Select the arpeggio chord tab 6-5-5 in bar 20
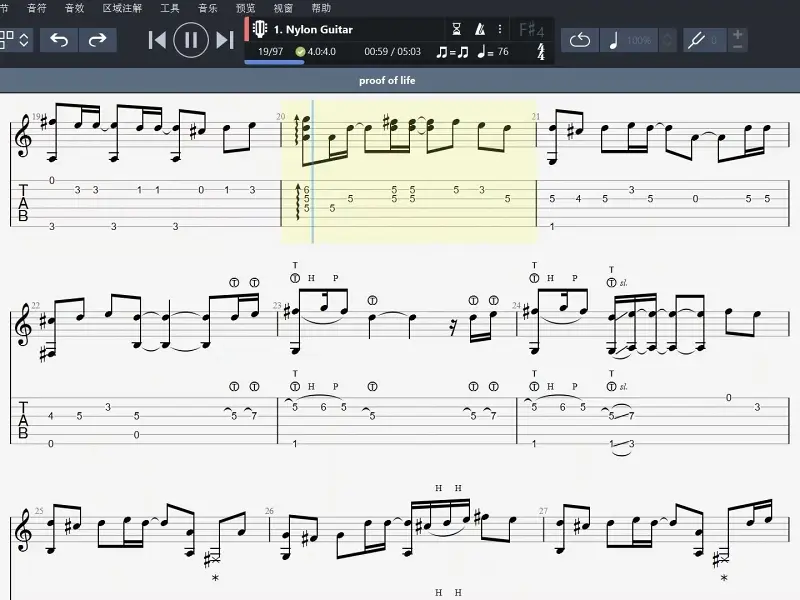 click(x=306, y=198)
